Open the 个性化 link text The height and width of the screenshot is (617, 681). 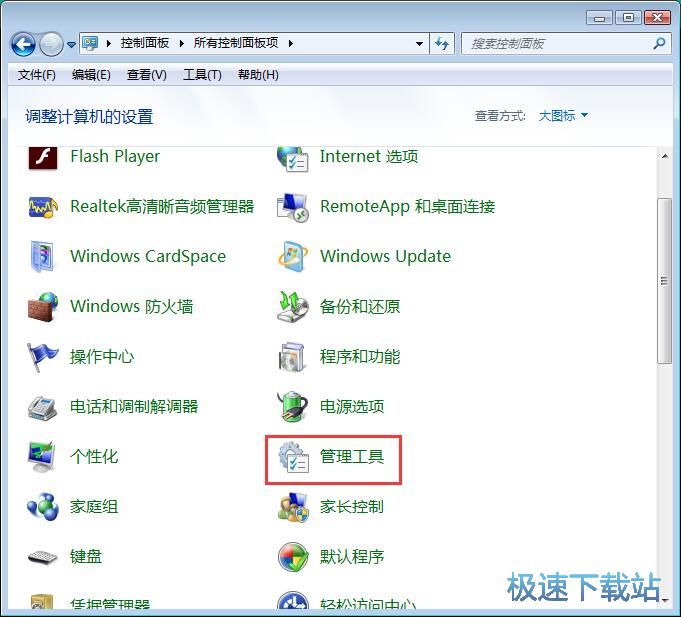(x=94, y=457)
